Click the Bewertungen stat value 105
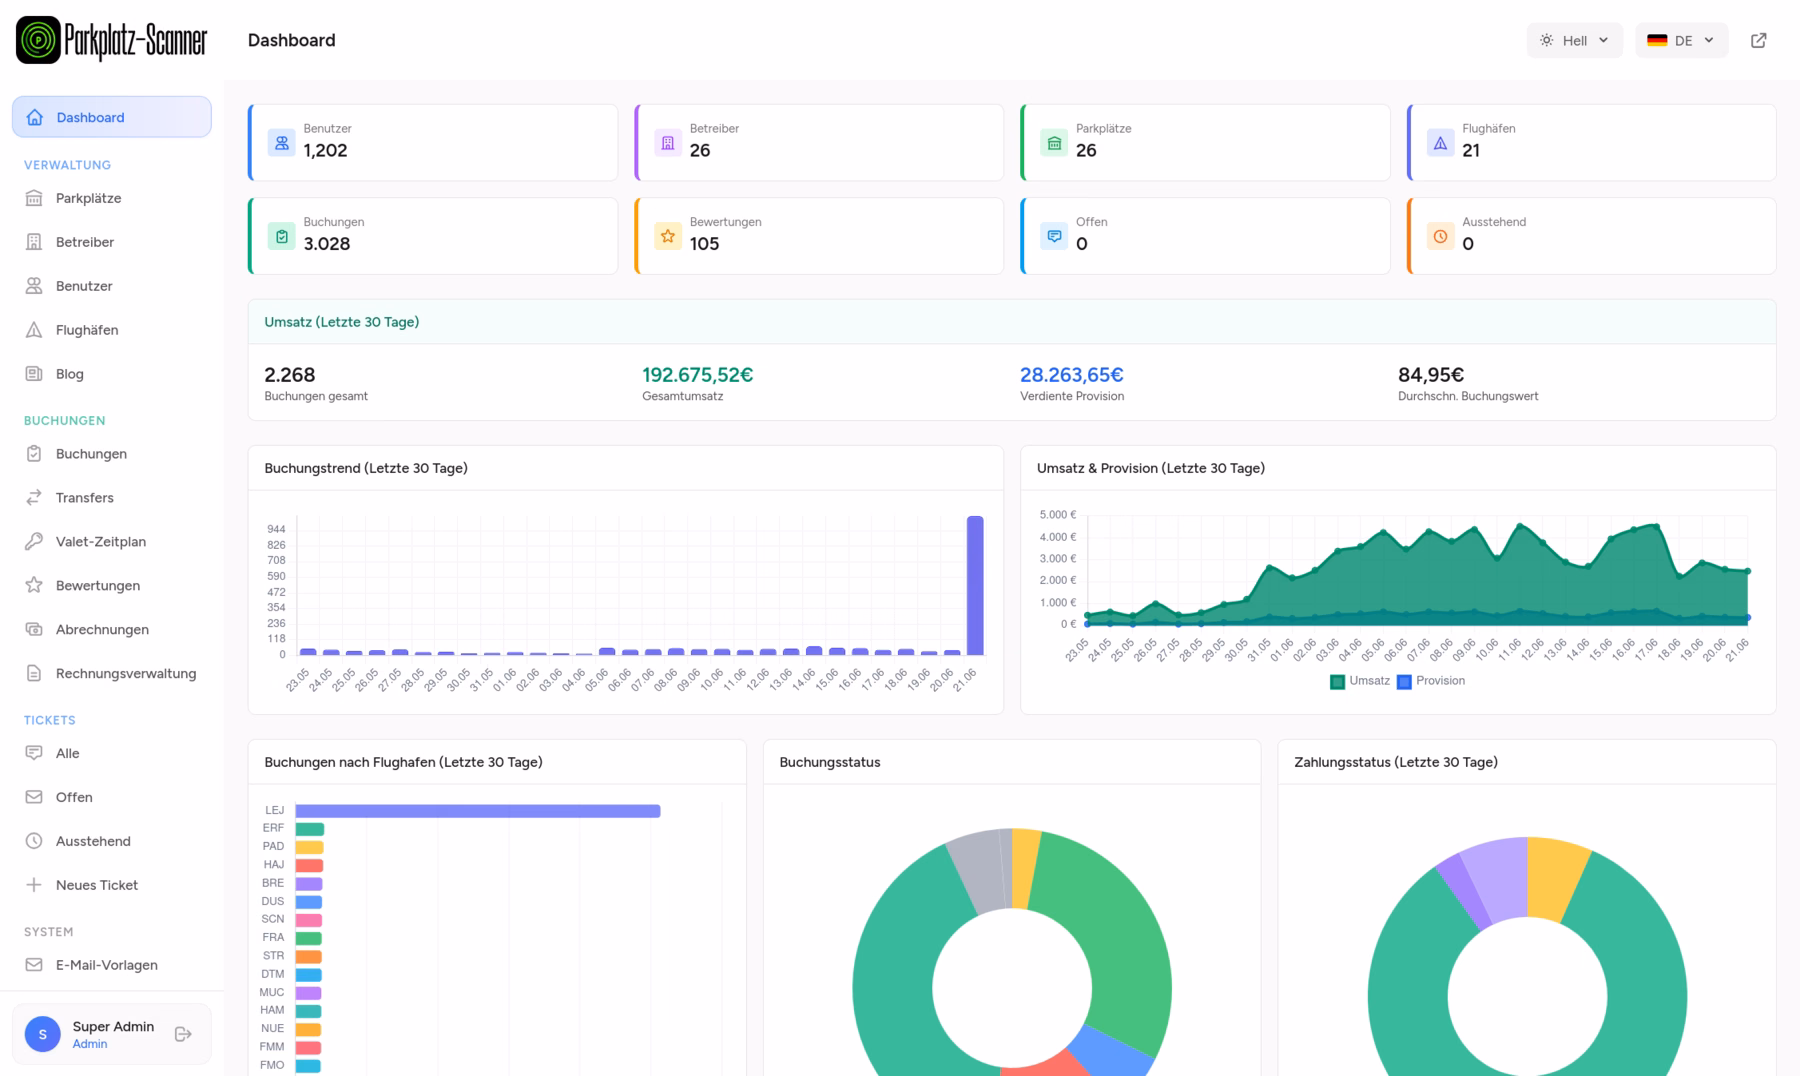Viewport: 1800px width, 1076px height. (705, 244)
